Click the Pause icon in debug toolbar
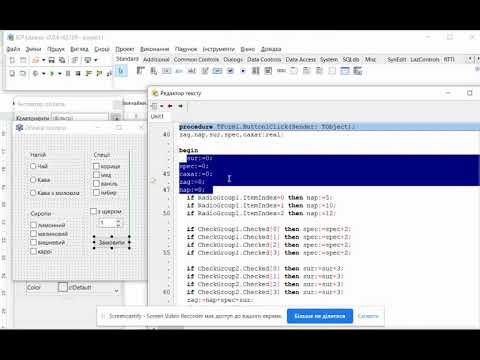 point(68,73)
